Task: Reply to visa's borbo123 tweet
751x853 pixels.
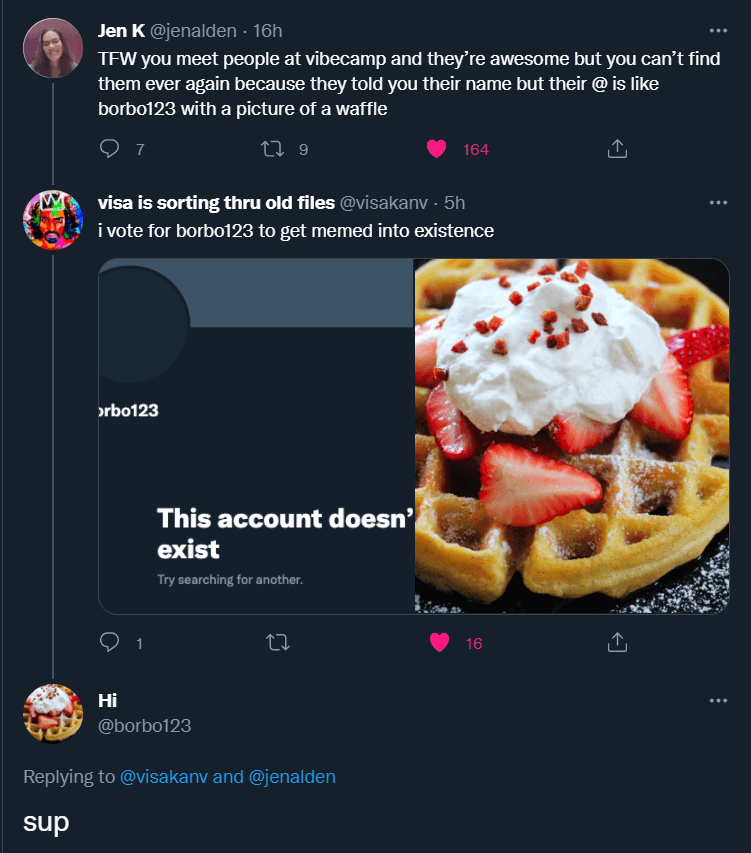Action: click(111, 643)
